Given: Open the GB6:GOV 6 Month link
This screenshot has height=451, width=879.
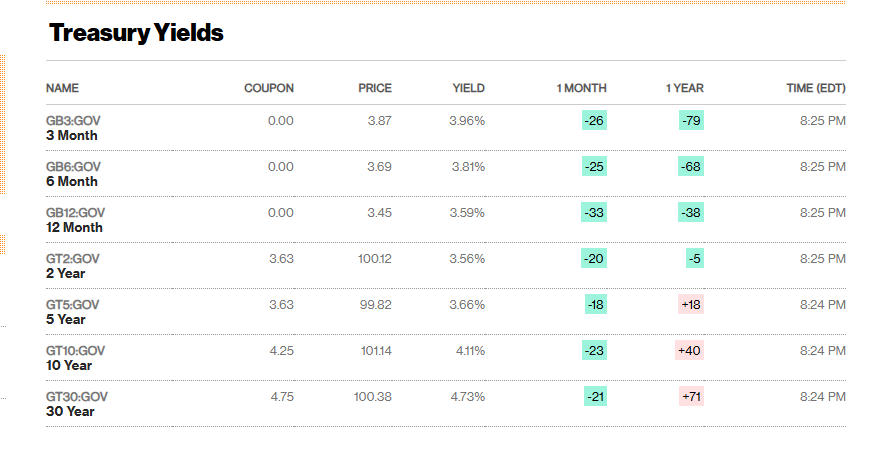Looking at the screenshot, I should click(73, 174).
